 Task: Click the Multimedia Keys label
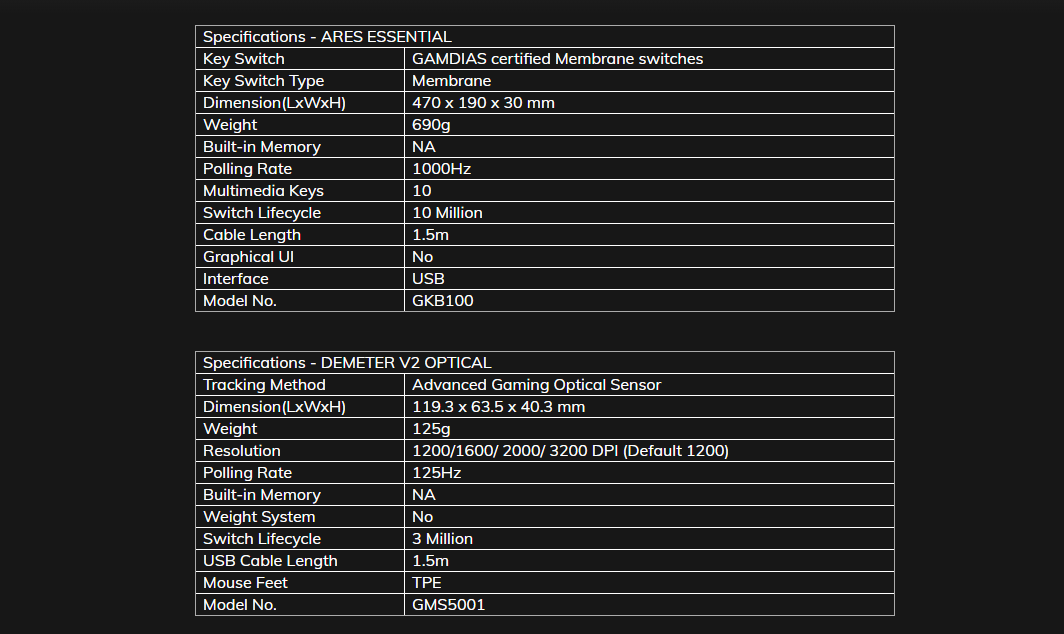(x=263, y=191)
